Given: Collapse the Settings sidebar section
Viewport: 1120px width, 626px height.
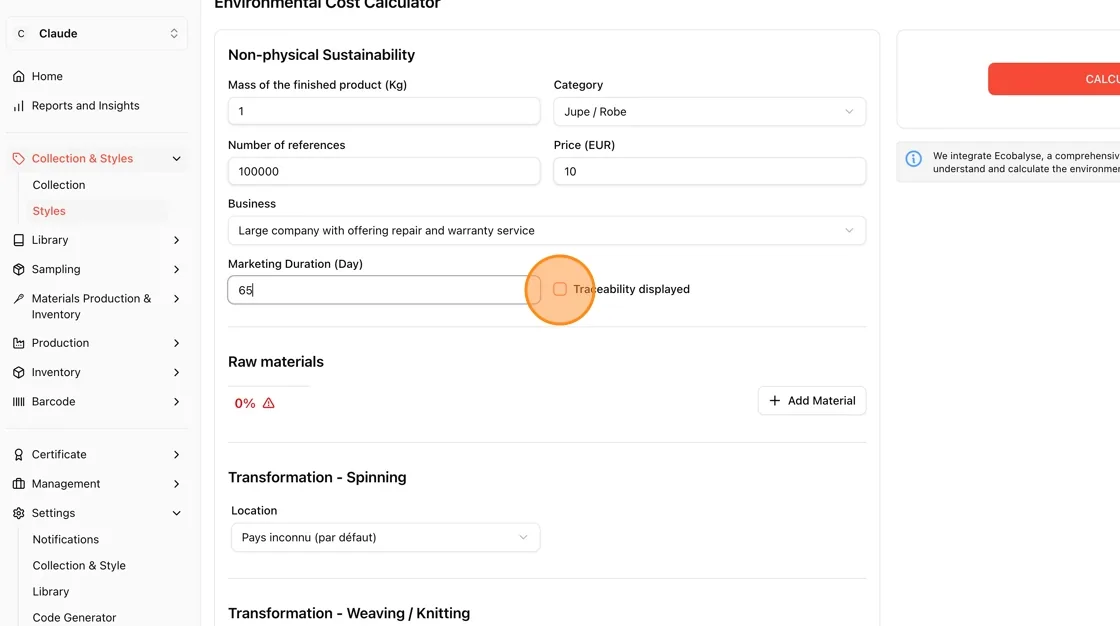Looking at the screenshot, I should (176, 513).
